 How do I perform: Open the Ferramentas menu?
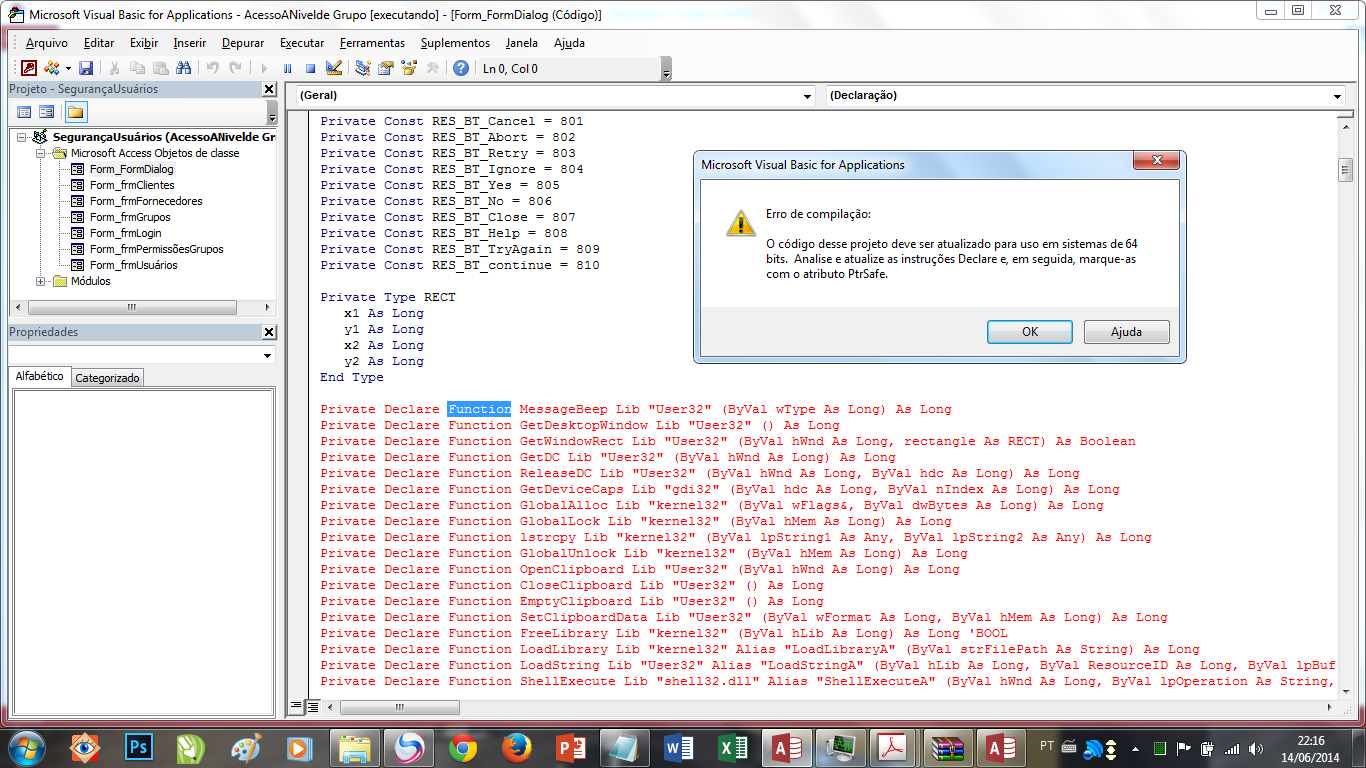click(x=372, y=43)
